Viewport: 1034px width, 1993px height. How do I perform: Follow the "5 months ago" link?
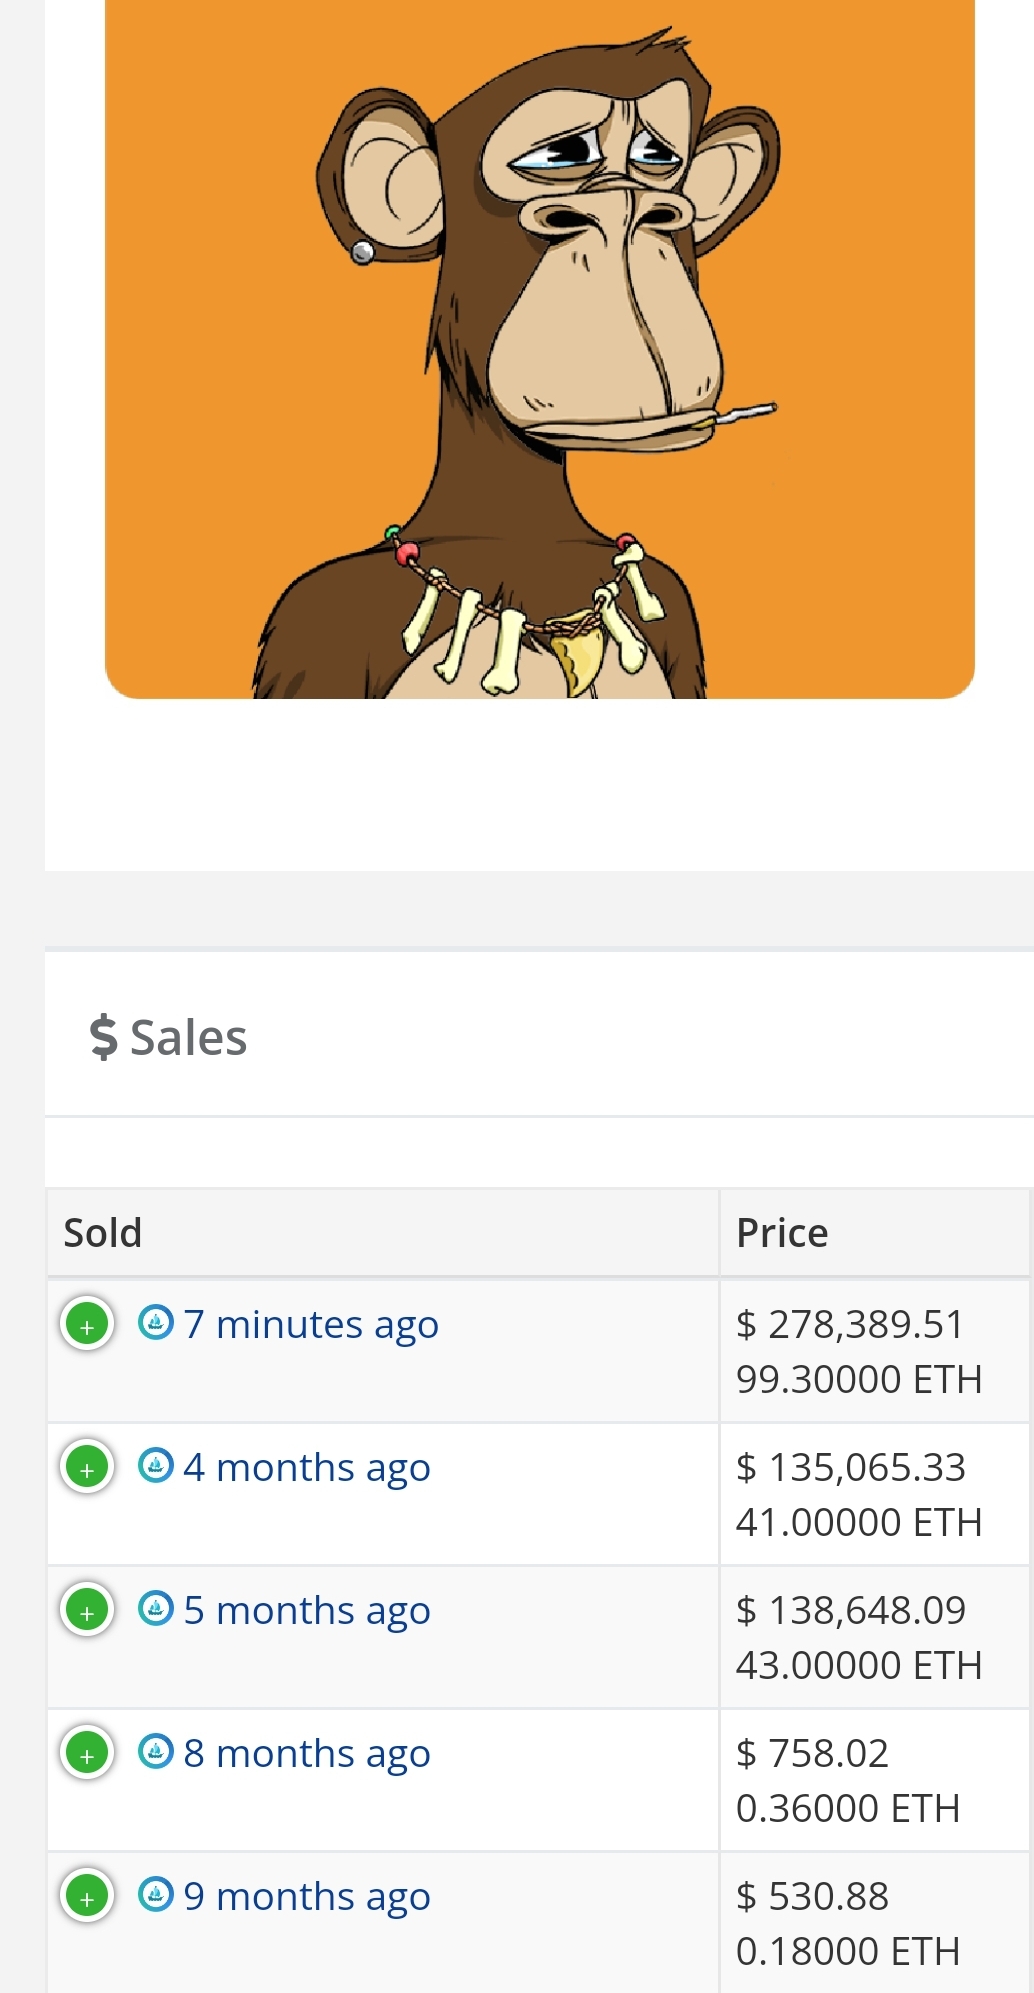tap(307, 1610)
